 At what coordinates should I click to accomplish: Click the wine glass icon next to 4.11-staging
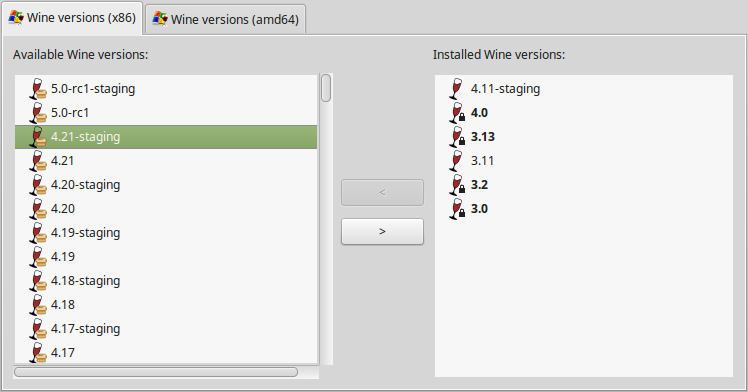tap(456, 89)
